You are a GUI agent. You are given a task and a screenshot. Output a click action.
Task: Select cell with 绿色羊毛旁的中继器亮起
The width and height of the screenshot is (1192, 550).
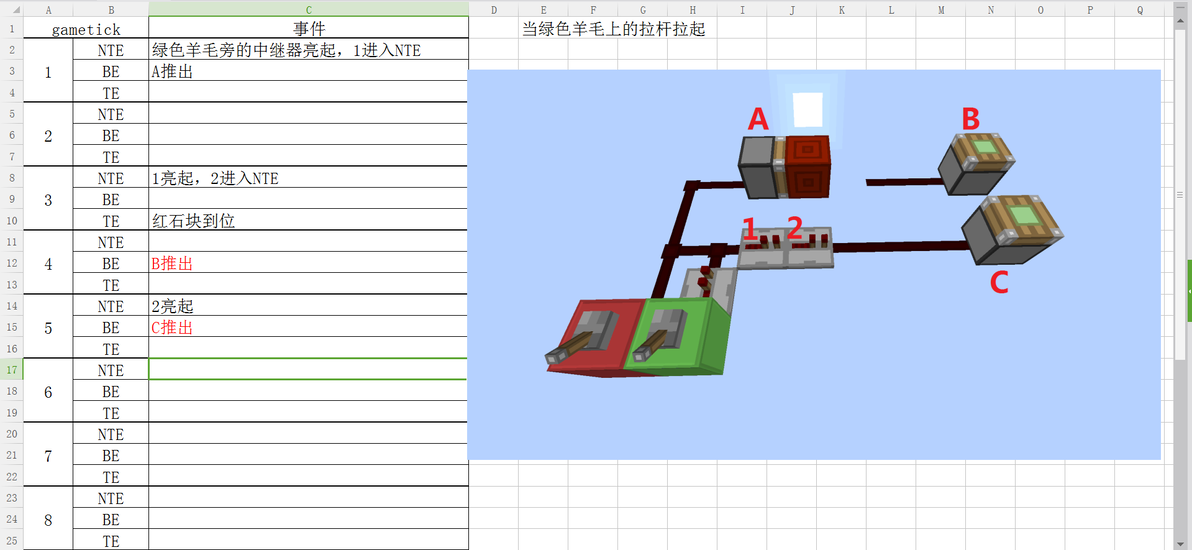(x=309, y=50)
